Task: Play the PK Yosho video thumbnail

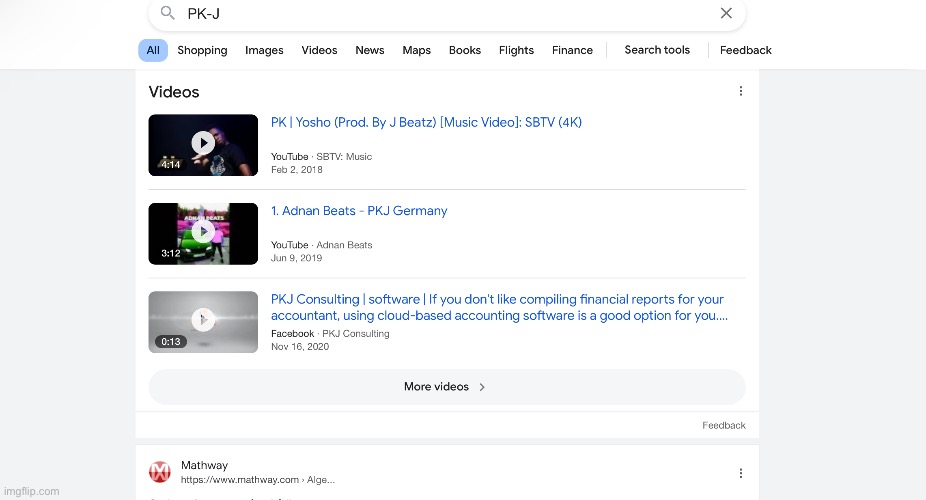Action: 203,144
